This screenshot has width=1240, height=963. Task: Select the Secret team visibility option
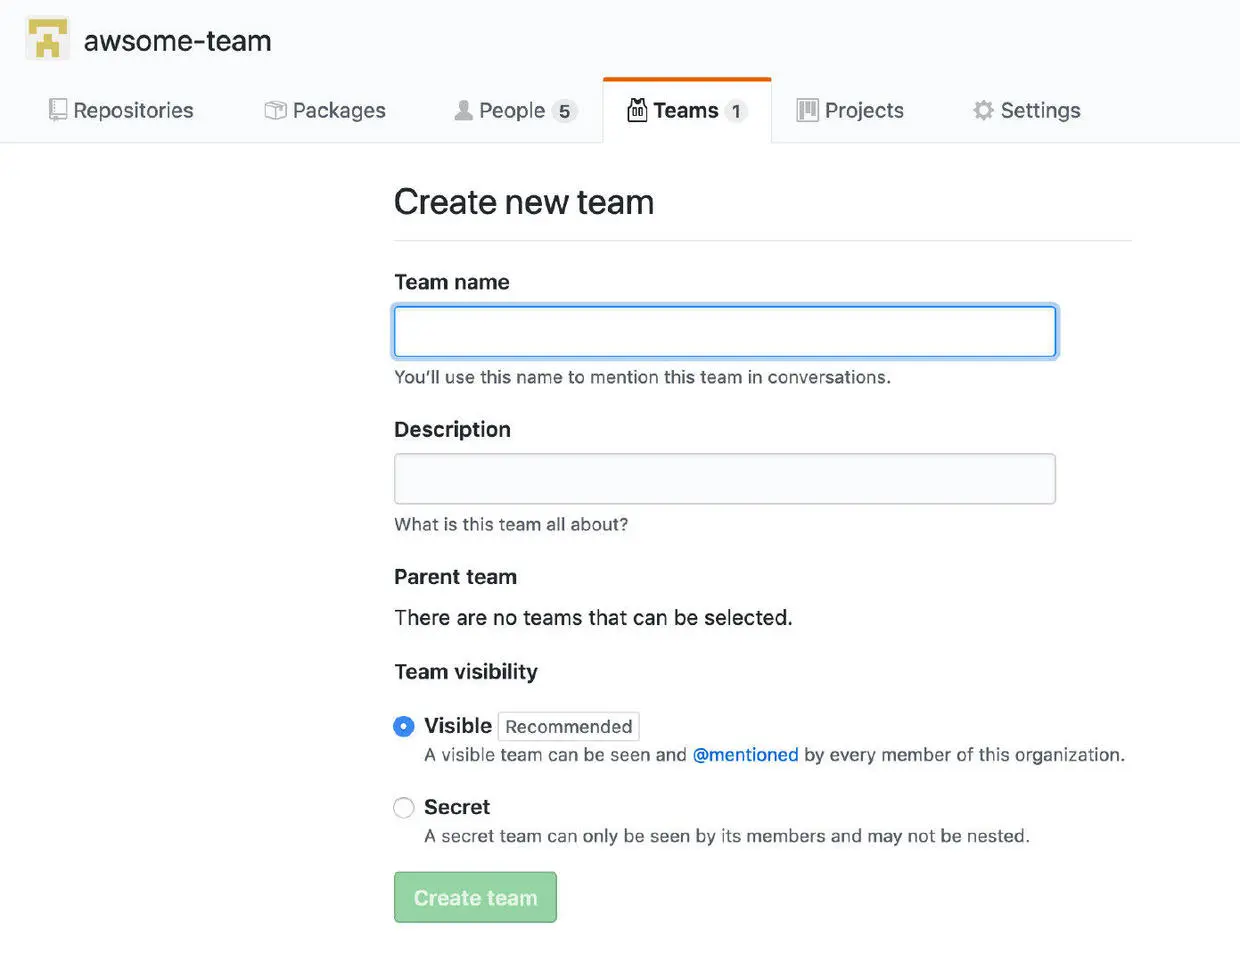[x=404, y=807]
